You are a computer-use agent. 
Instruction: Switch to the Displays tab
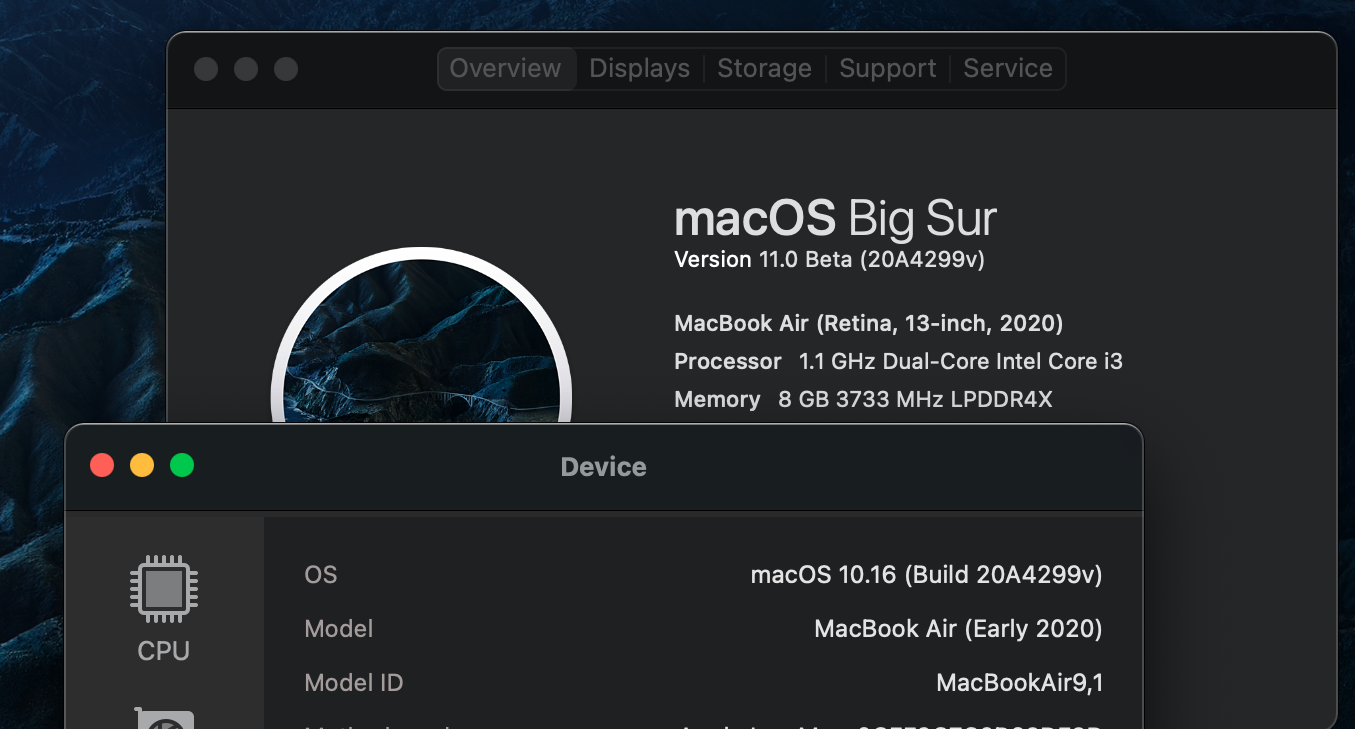640,68
